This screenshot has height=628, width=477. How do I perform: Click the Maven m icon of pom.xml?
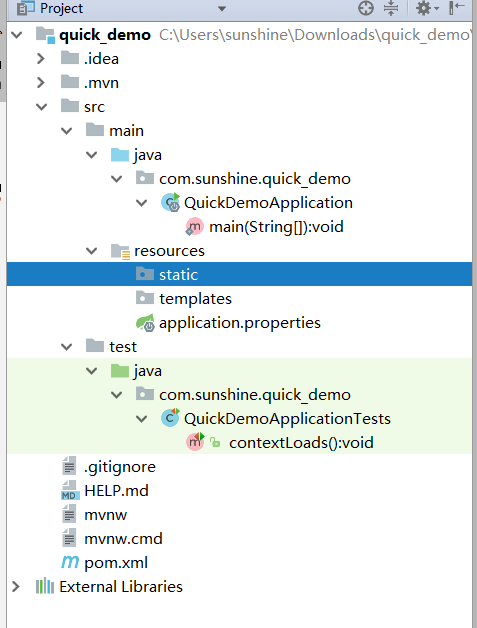[70, 562]
